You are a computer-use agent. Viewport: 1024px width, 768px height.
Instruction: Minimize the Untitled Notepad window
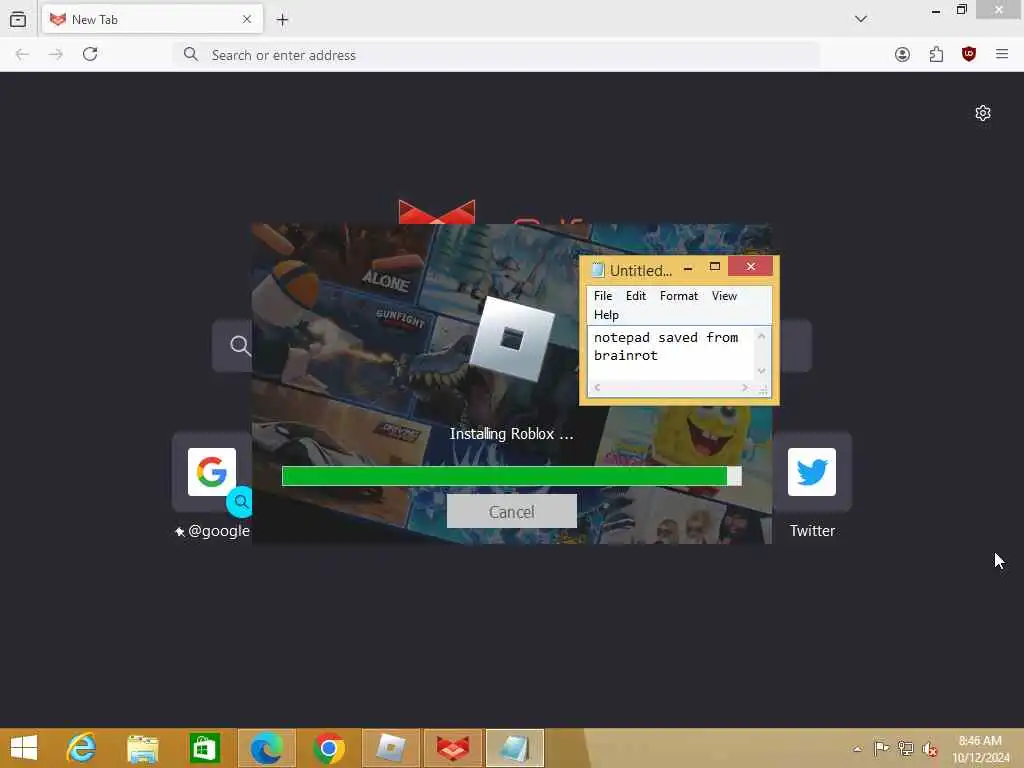click(688, 267)
